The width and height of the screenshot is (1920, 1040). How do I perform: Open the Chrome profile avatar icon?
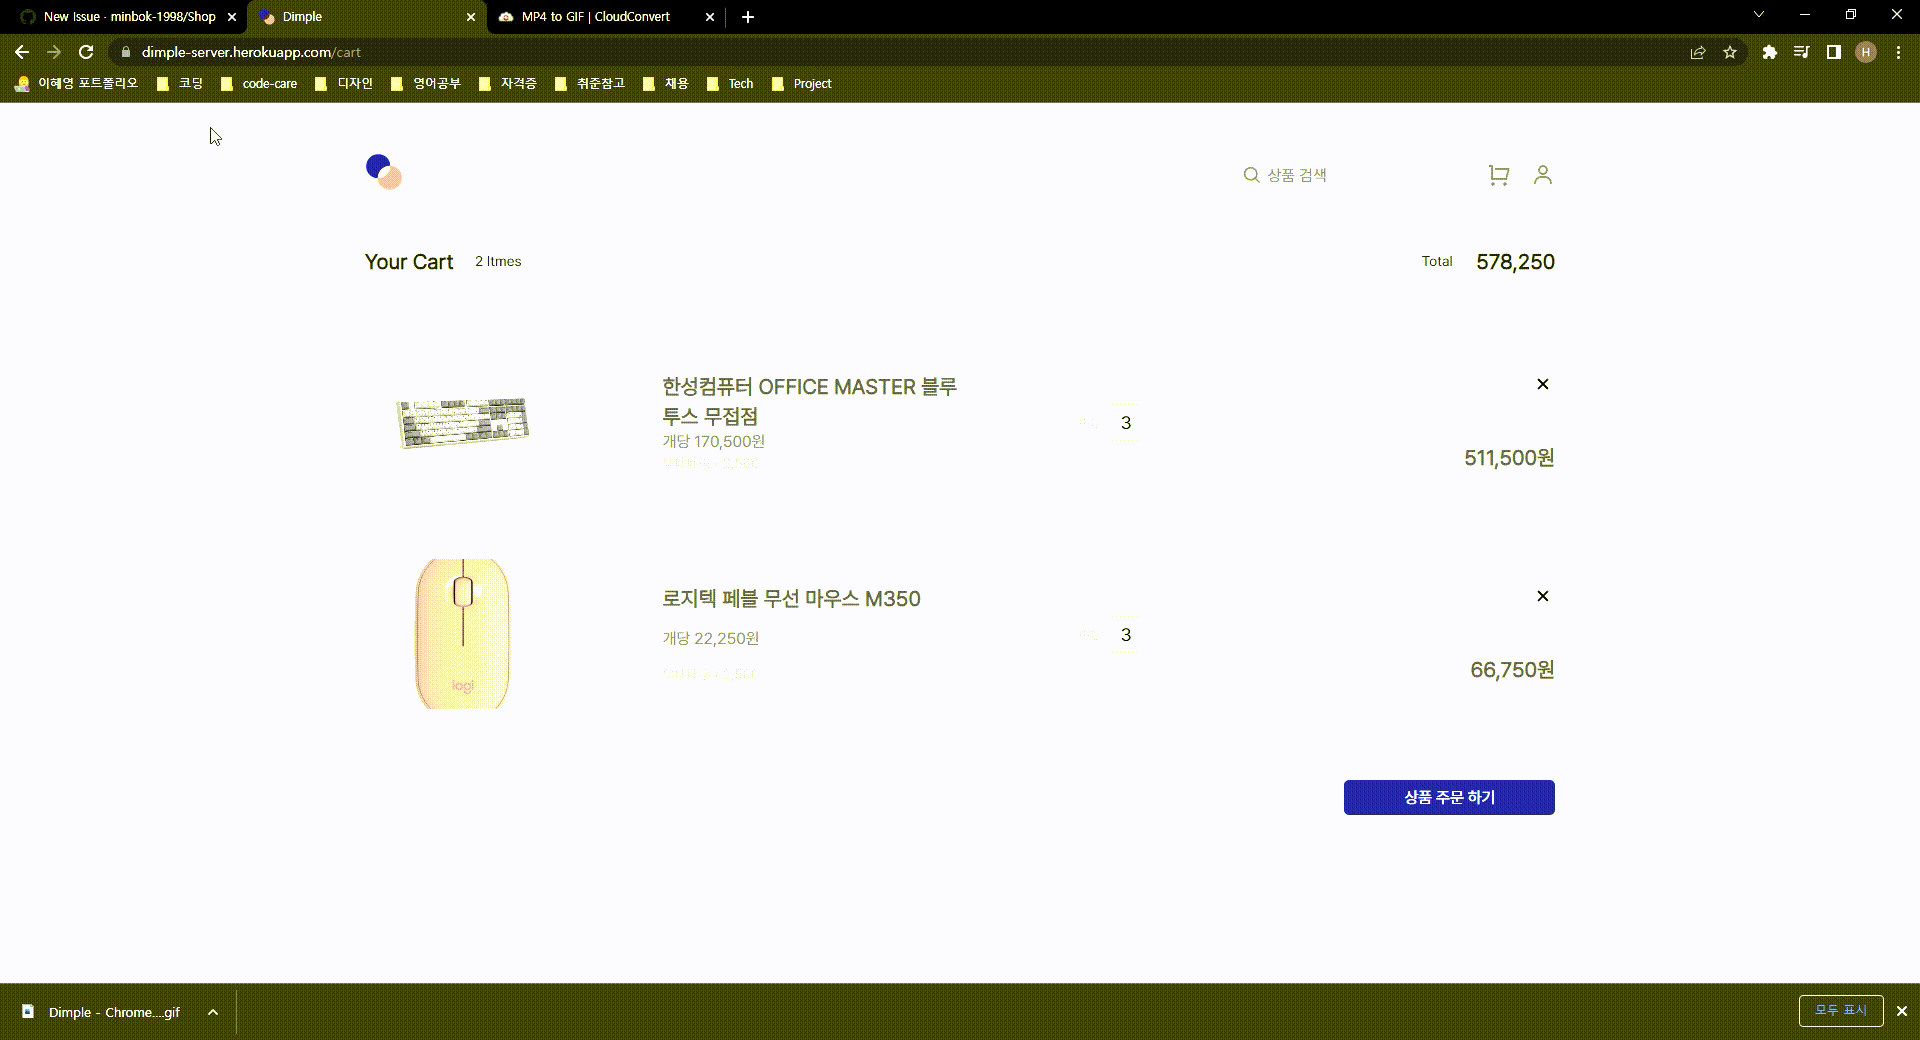pyautogui.click(x=1866, y=52)
